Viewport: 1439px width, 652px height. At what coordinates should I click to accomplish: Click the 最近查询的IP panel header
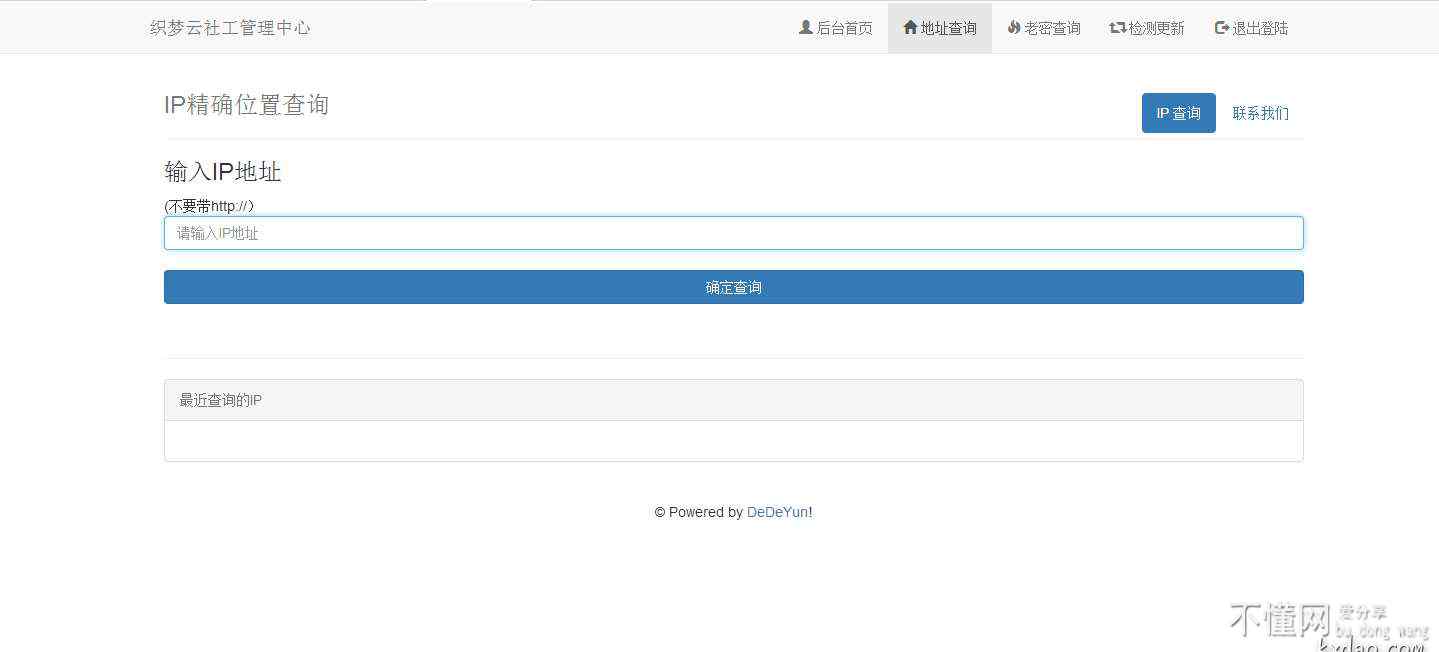pos(733,400)
